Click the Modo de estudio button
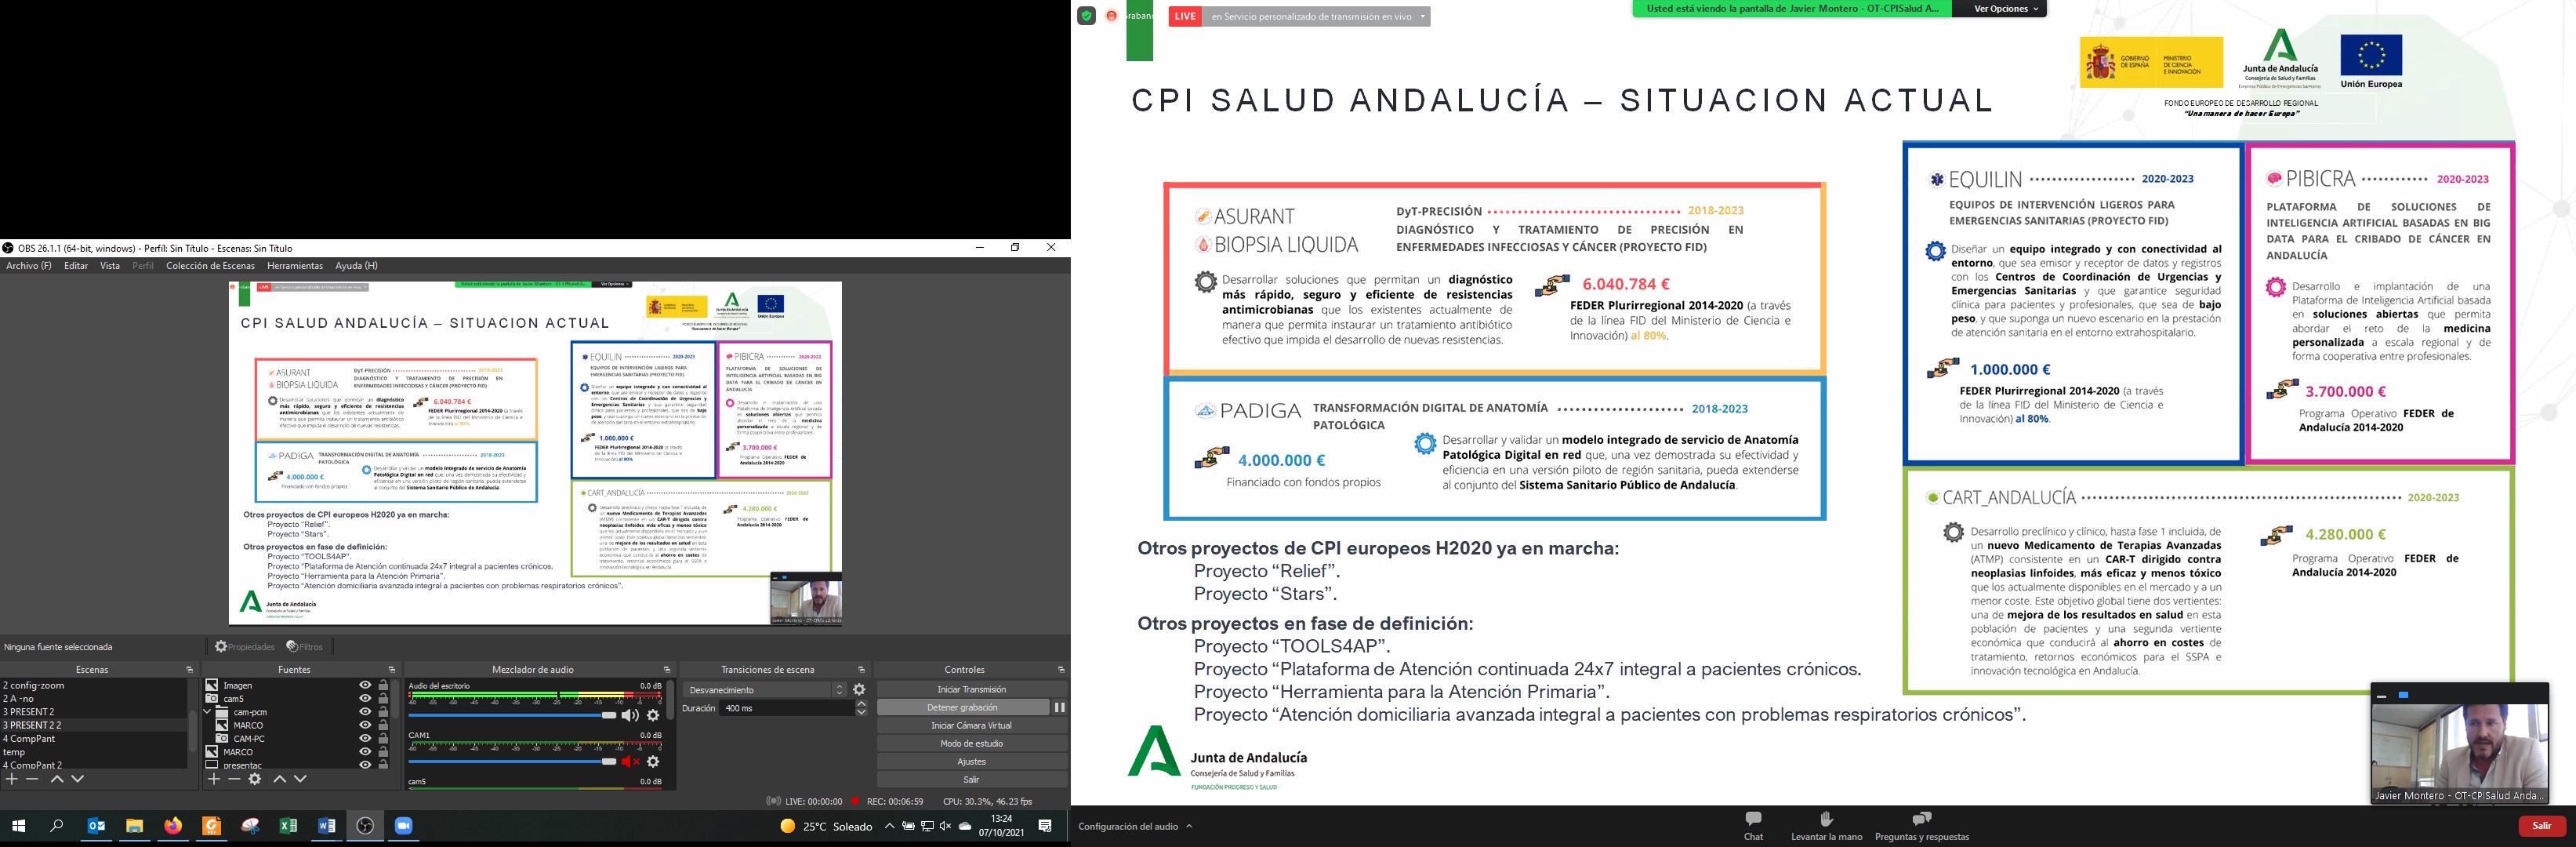 971,743
